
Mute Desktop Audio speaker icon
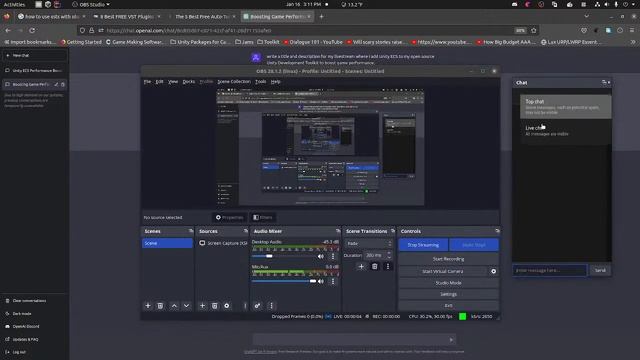tap(321, 256)
